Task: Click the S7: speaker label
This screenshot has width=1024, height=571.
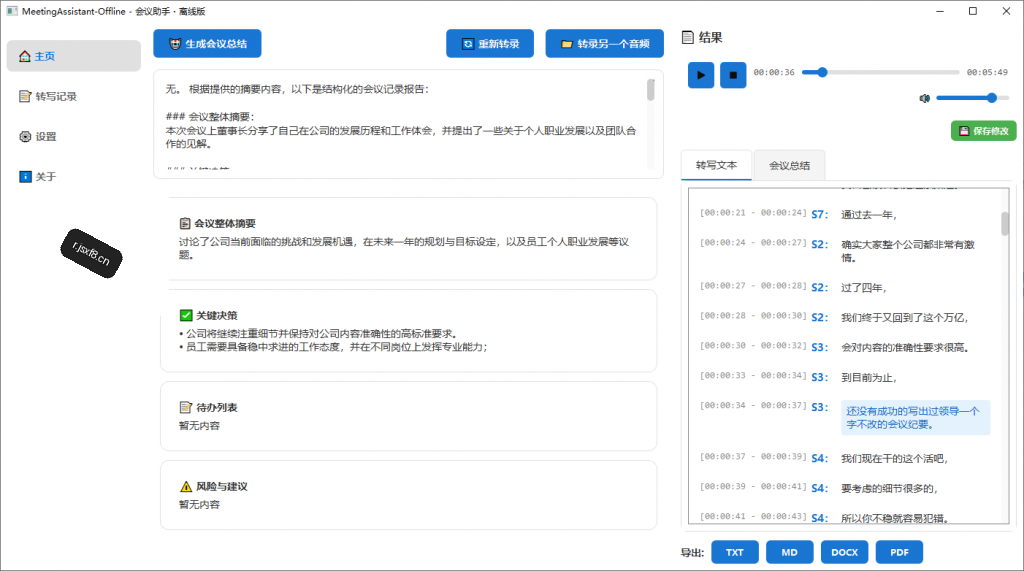Action: point(820,214)
